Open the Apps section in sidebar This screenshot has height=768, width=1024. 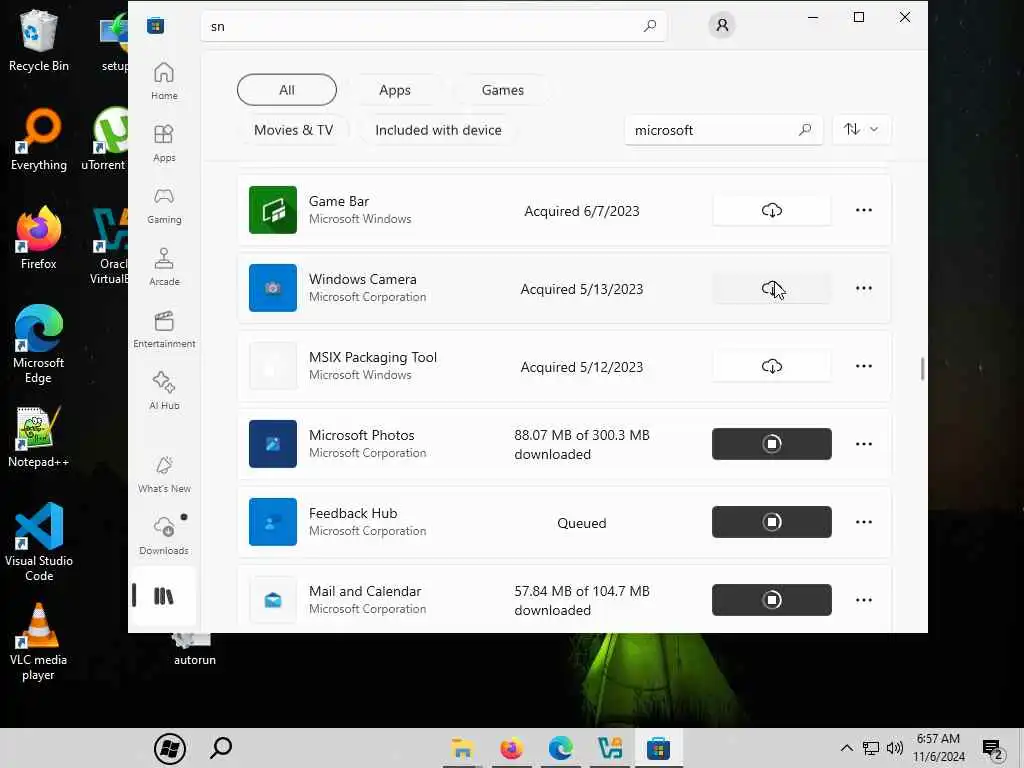coord(164,143)
